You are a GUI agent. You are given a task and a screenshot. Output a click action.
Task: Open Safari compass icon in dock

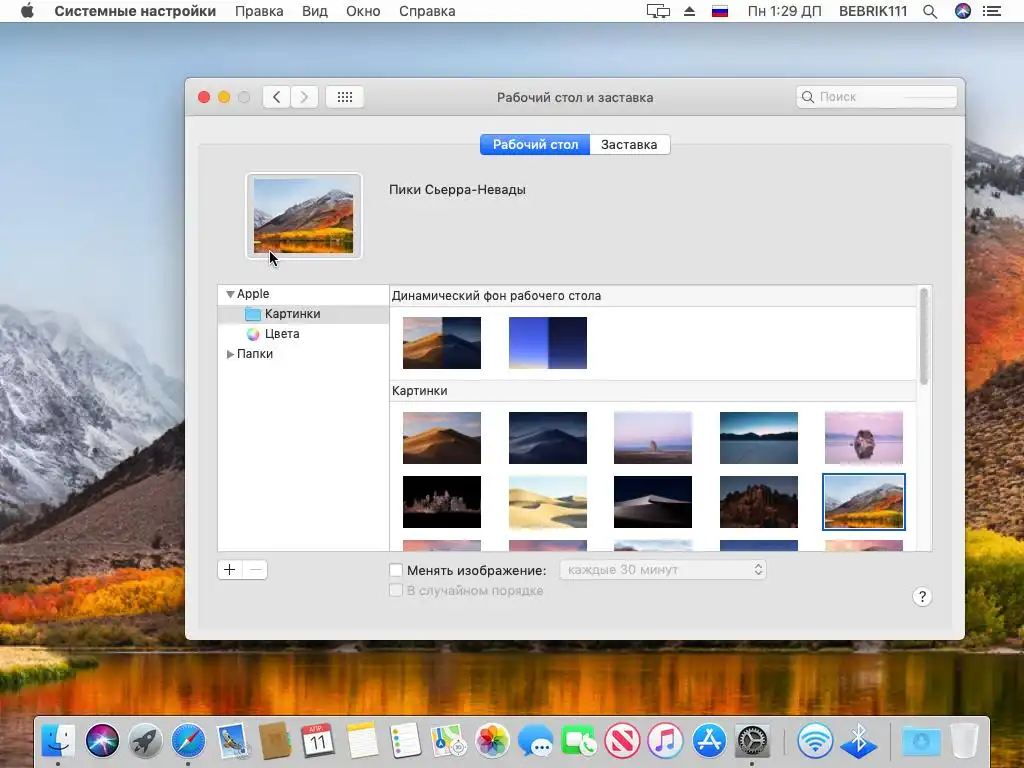189,741
